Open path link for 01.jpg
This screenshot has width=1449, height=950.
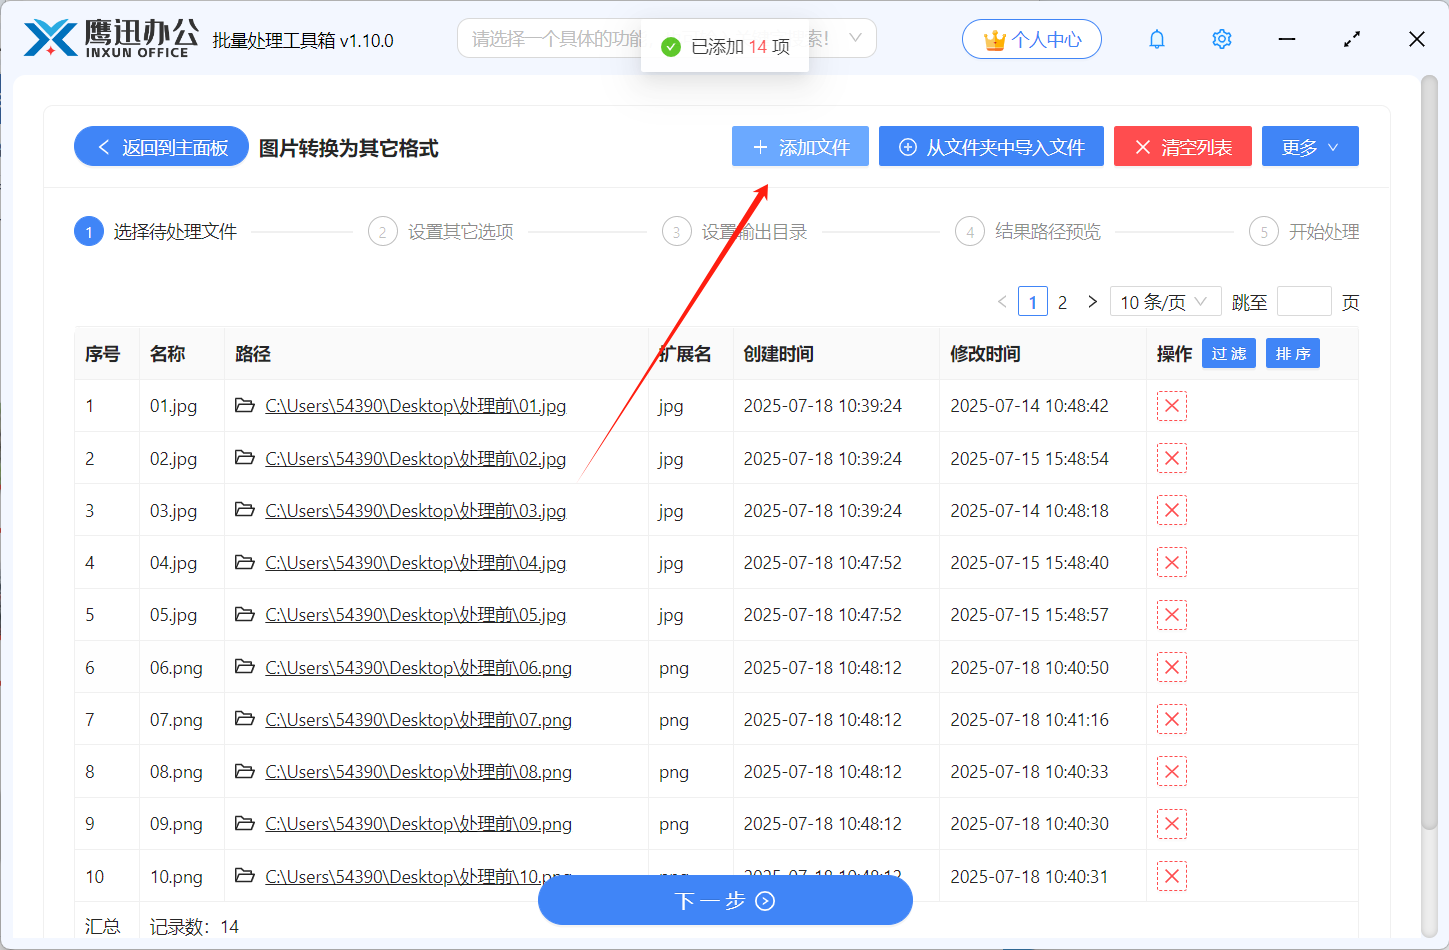(x=415, y=406)
